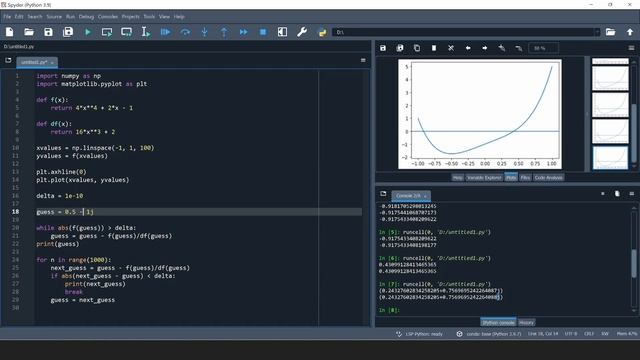Remove current plot trash icon

click(434, 48)
